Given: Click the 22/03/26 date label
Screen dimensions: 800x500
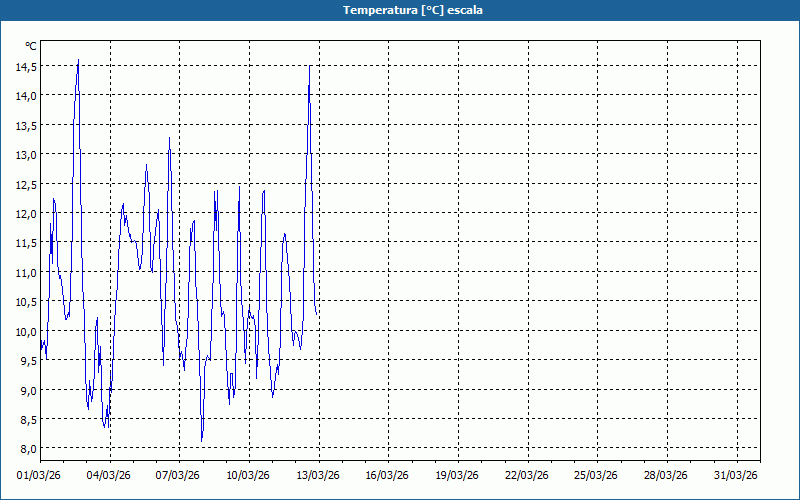Looking at the screenshot, I should [528, 475].
